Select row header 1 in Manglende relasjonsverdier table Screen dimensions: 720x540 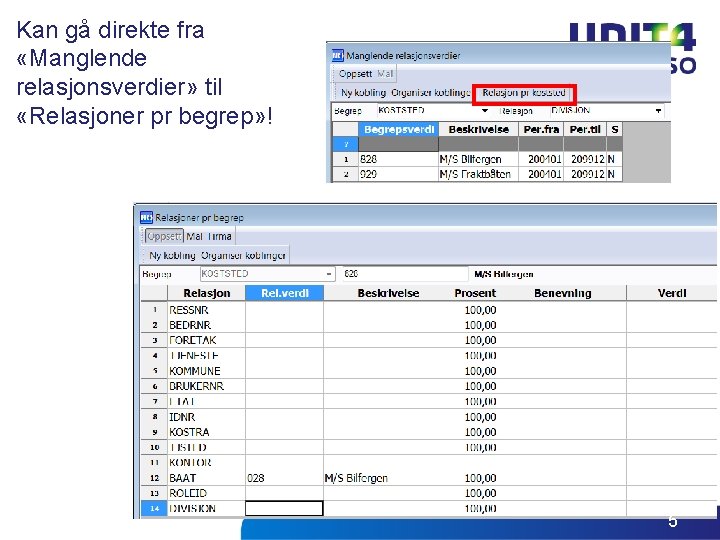346,159
